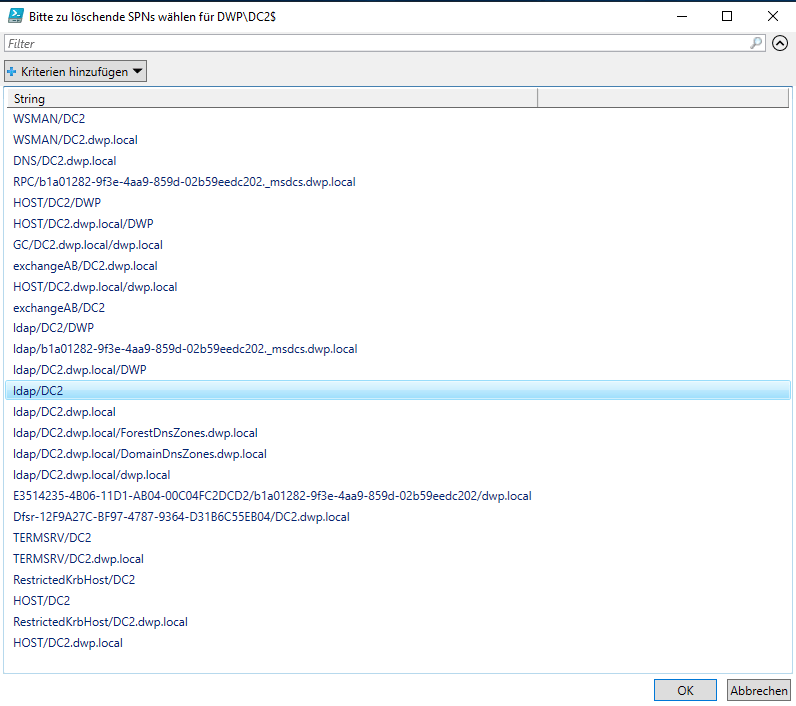Close the dialog using the X button
Image resolution: width=796 pixels, height=706 pixels.
773,16
